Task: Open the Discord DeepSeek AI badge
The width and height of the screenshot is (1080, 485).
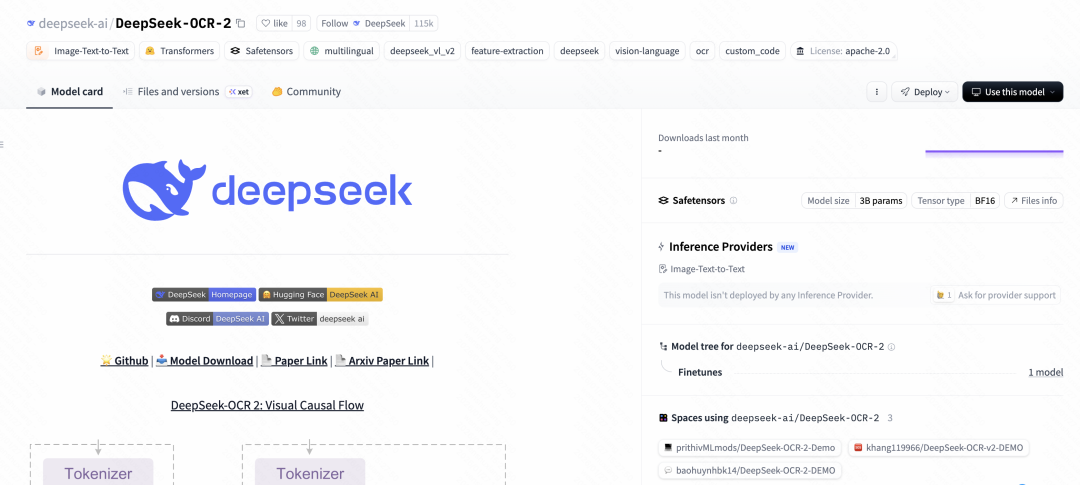Action: point(217,319)
